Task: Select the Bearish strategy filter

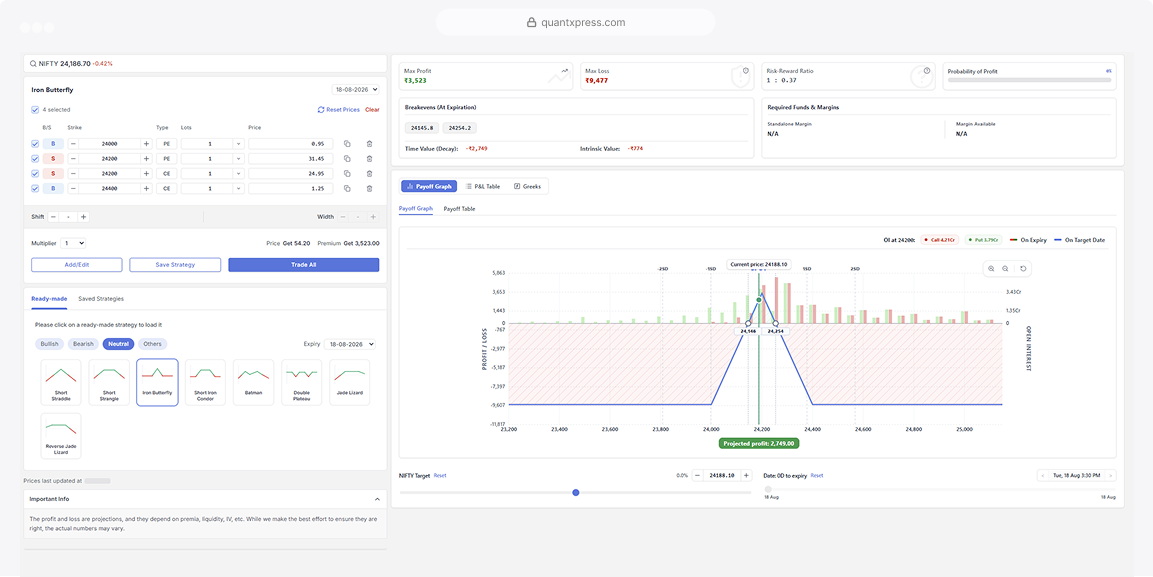Action: (x=82, y=344)
